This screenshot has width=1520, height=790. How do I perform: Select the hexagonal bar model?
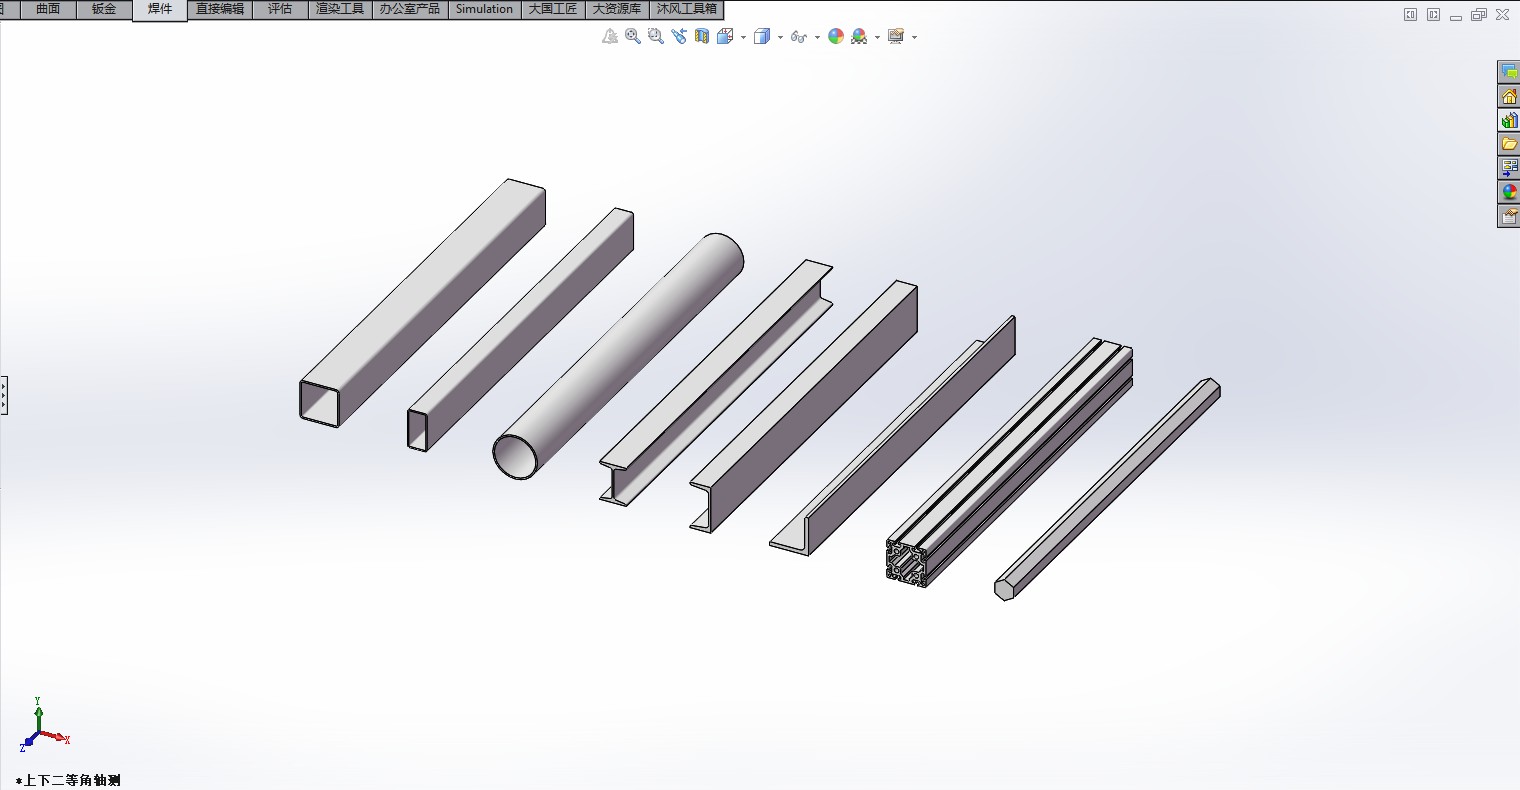coord(1107,489)
